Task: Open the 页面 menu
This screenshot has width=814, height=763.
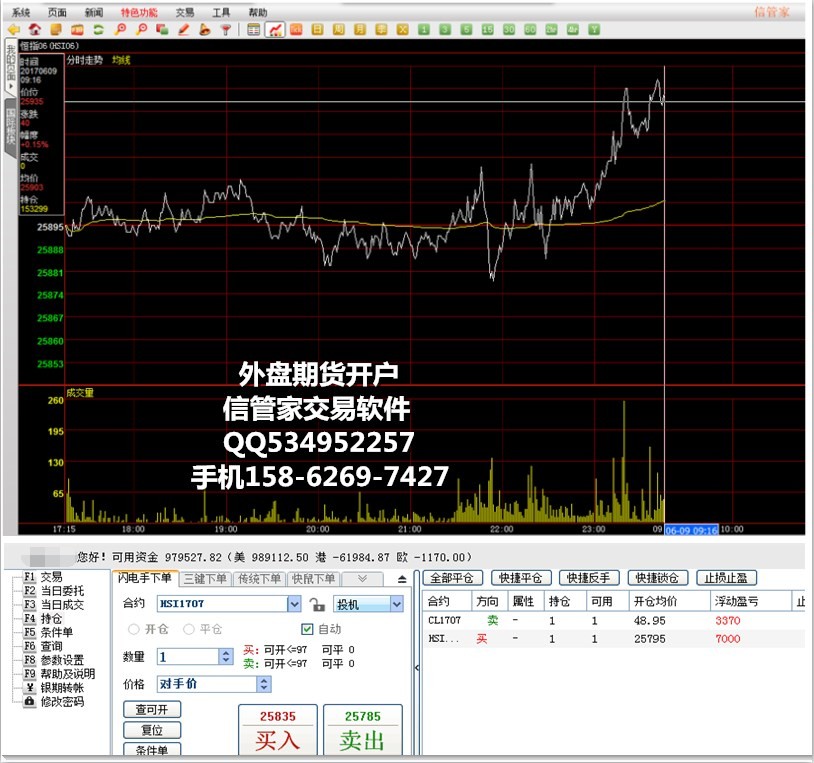Action: coord(57,12)
